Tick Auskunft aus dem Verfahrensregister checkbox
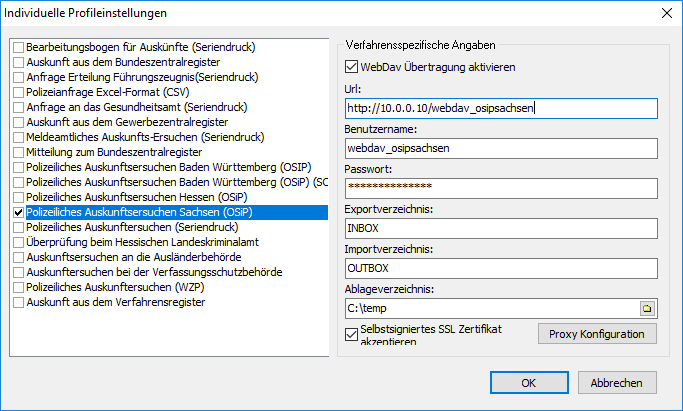 coord(18,302)
